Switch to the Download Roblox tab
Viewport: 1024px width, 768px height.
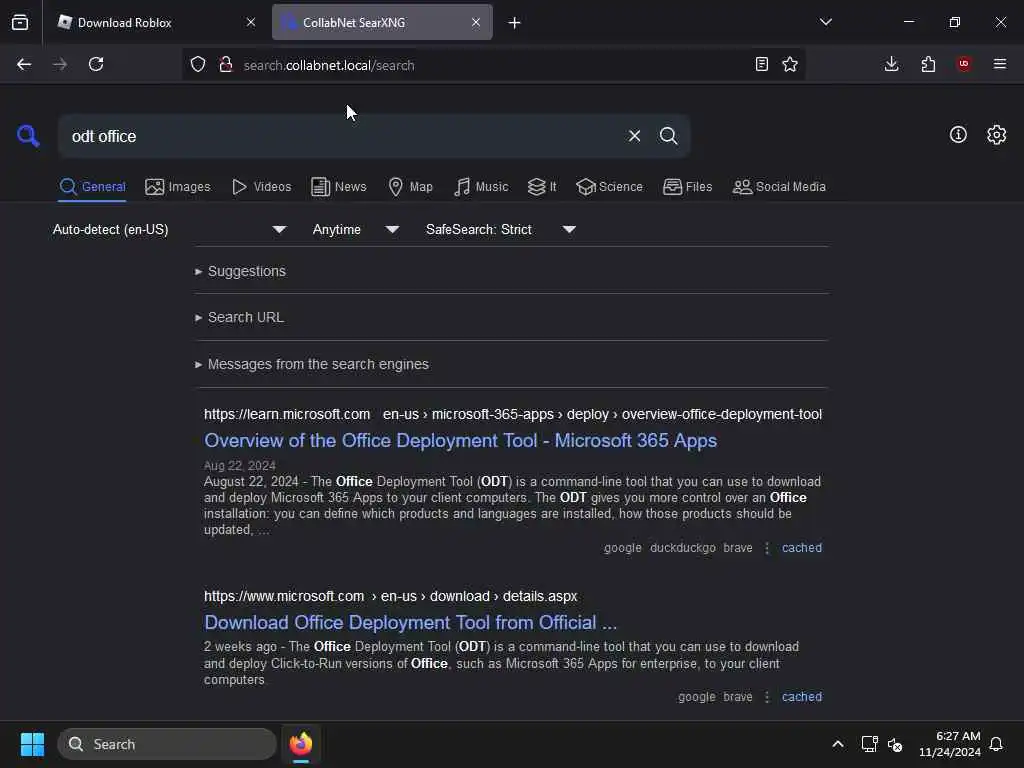coord(155,22)
